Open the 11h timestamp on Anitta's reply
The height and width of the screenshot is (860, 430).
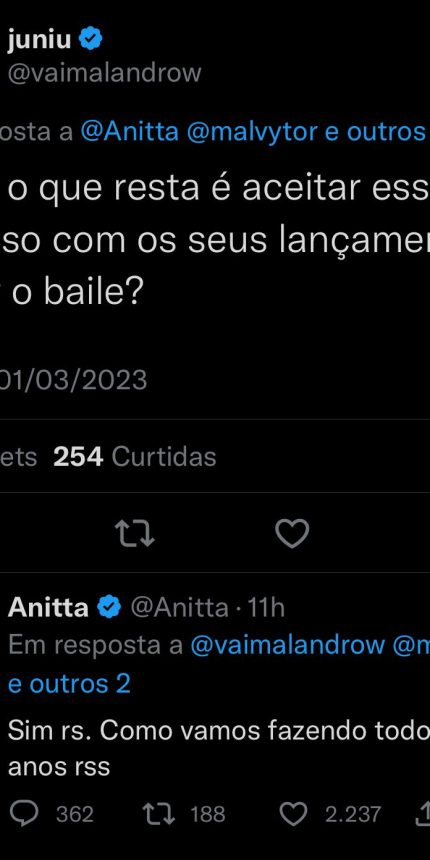pos(266,607)
